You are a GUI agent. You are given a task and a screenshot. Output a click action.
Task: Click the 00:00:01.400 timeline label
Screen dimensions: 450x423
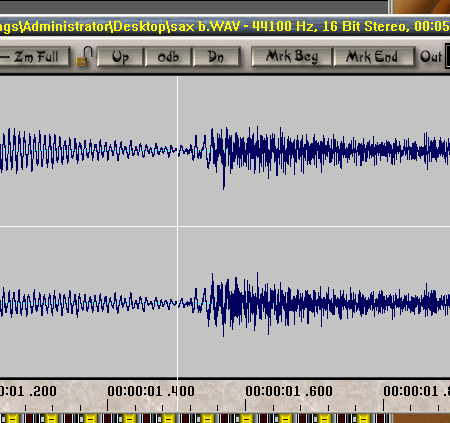tap(151, 391)
